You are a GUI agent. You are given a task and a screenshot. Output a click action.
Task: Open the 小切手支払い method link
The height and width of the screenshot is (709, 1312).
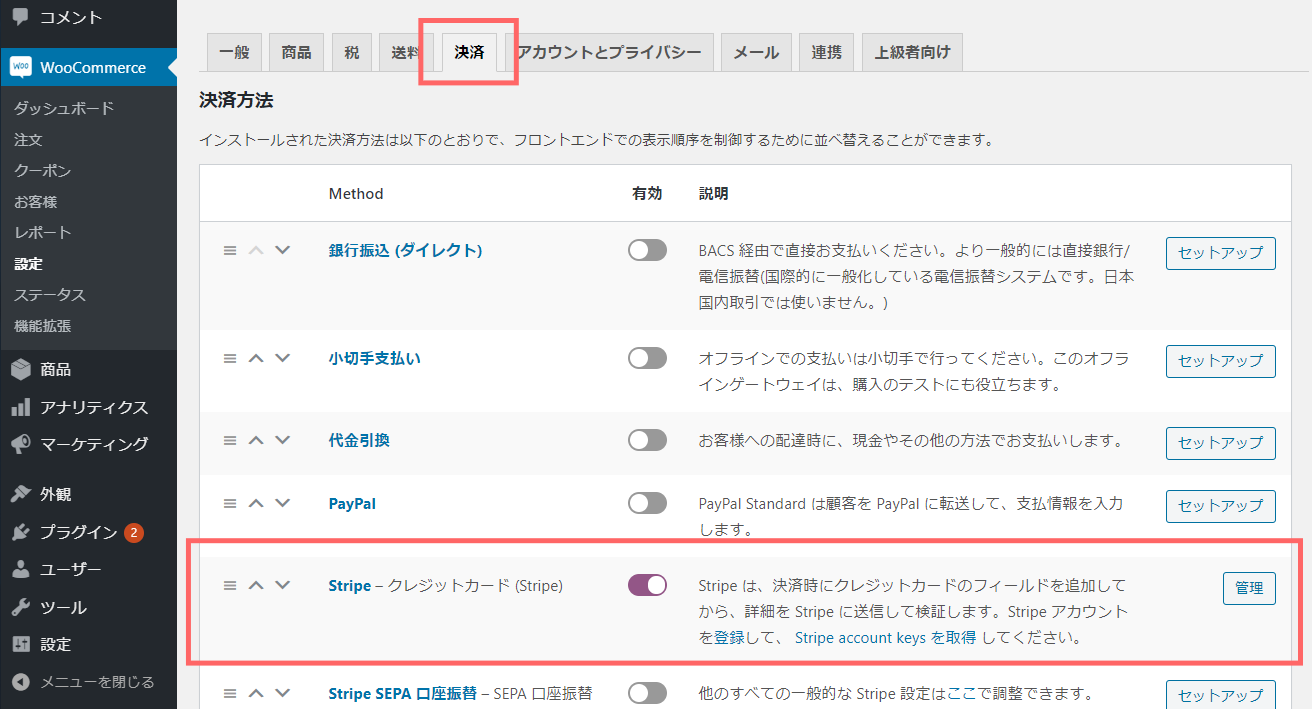375,358
